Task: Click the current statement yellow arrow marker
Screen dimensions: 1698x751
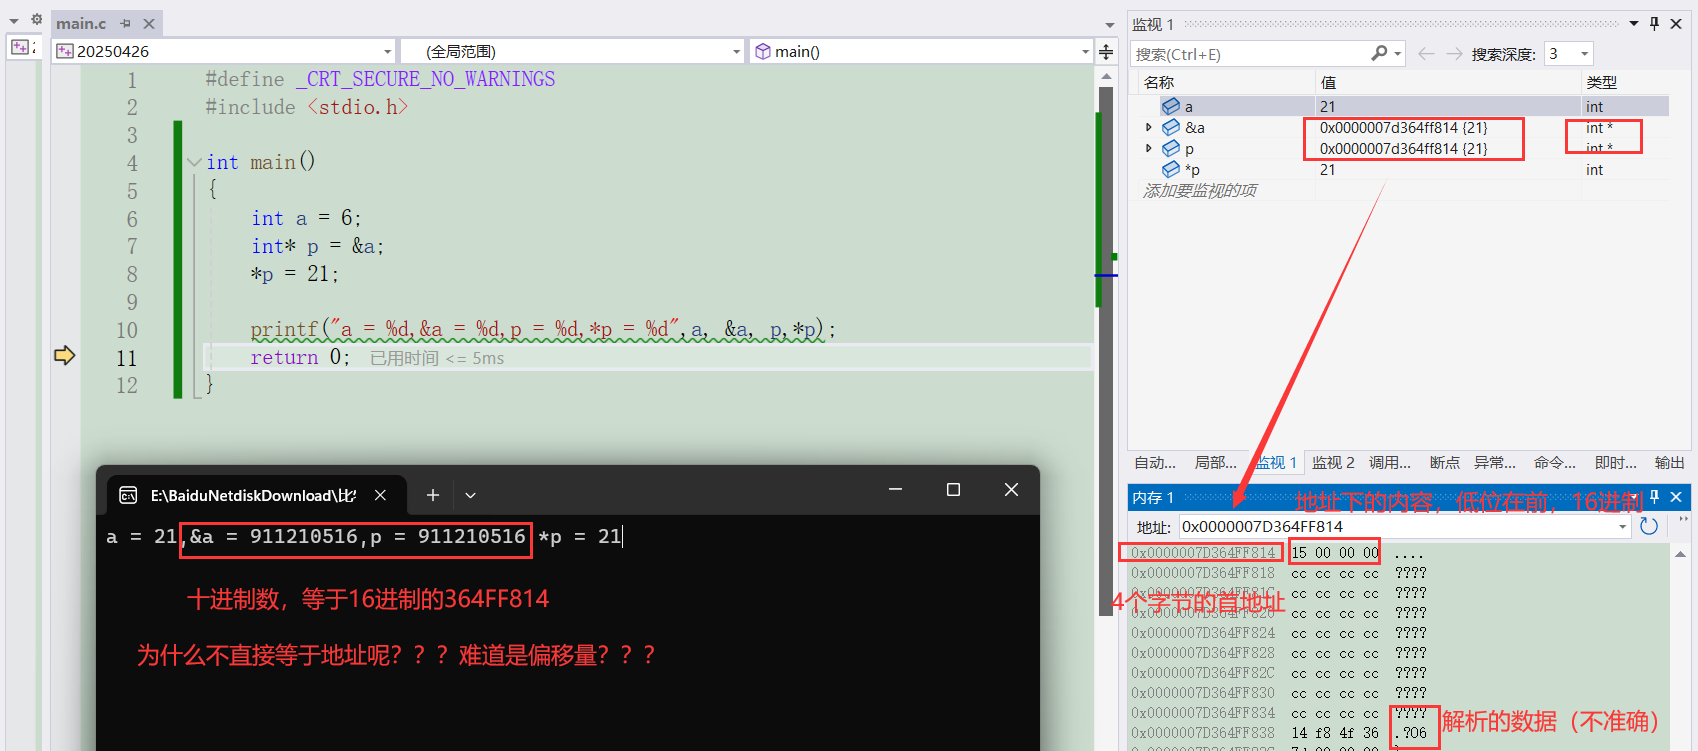Action: [64, 356]
